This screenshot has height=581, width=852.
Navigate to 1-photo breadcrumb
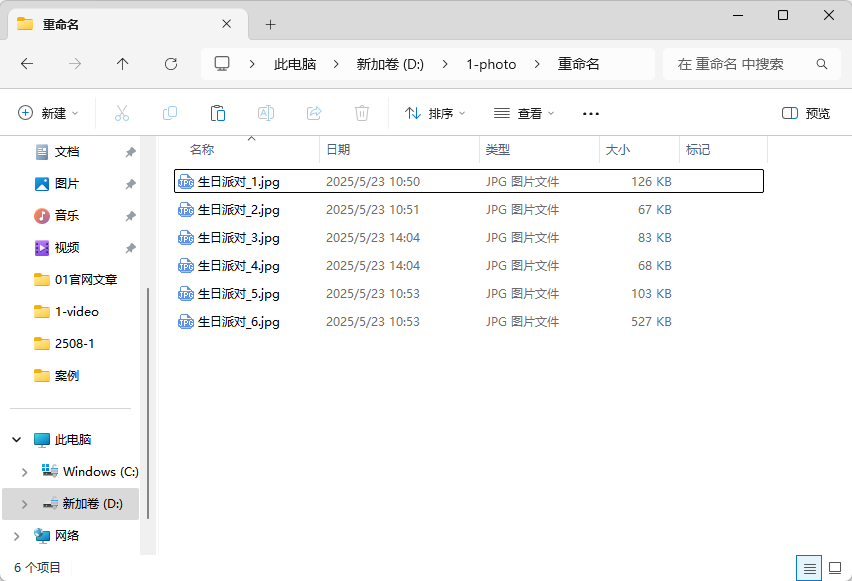(x=491, y=64)
